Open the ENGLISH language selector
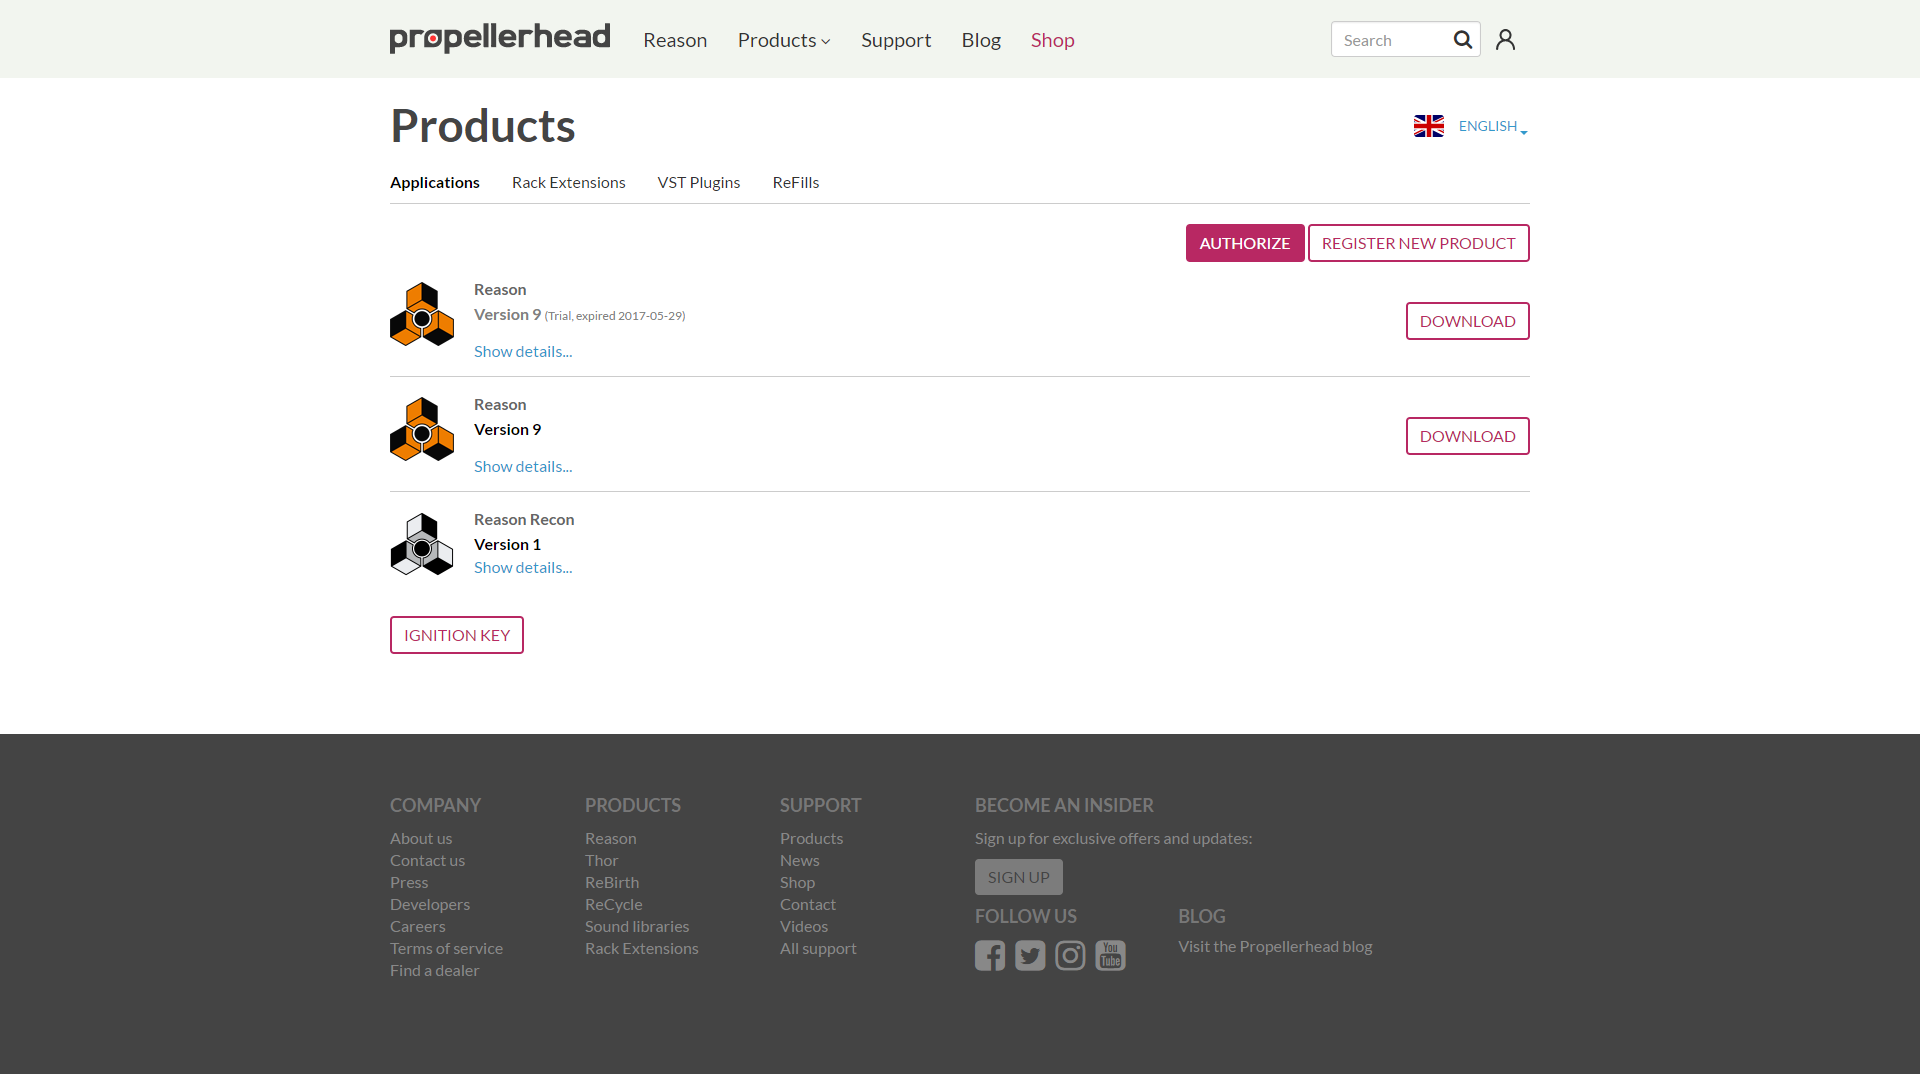 tap(1493, 126)
